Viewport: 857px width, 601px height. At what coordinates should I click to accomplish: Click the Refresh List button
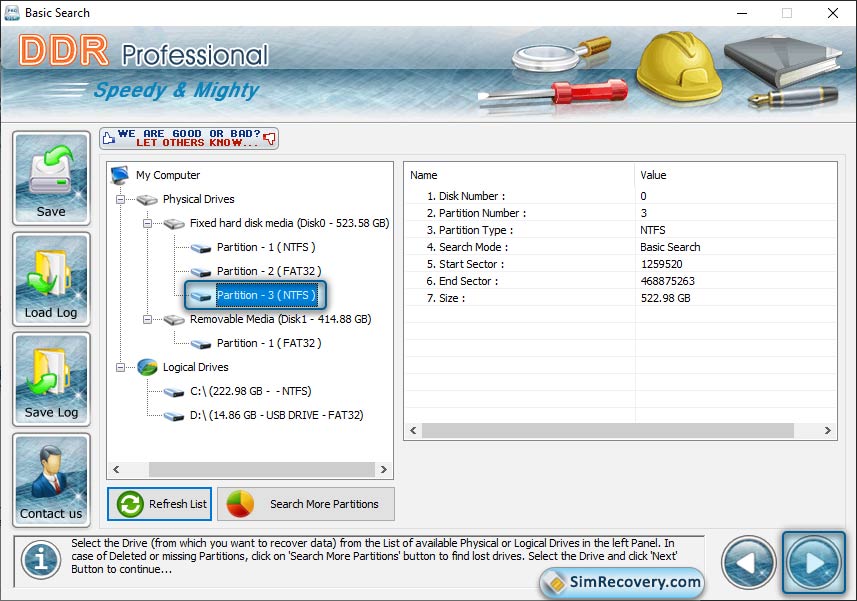(x=160, y=504)
